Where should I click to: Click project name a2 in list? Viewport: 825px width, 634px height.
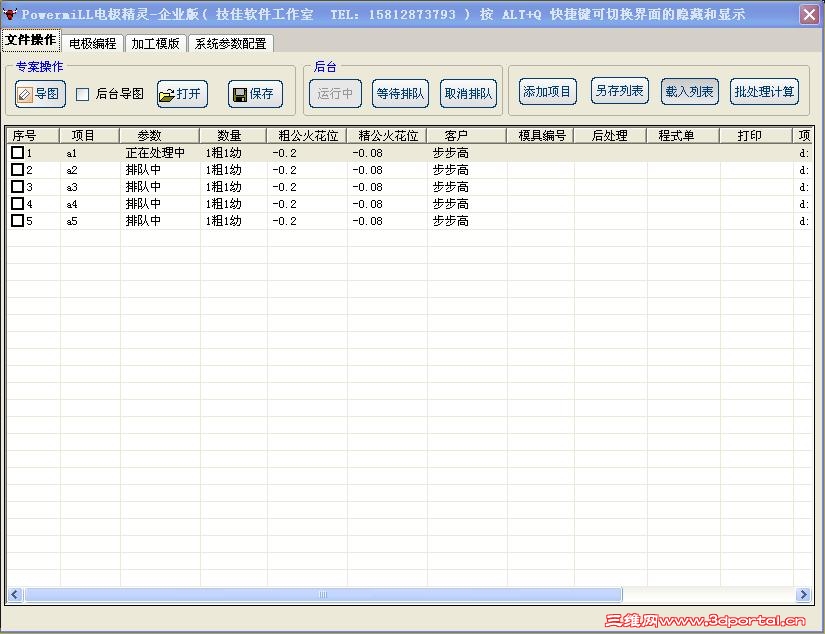point(72,170)
